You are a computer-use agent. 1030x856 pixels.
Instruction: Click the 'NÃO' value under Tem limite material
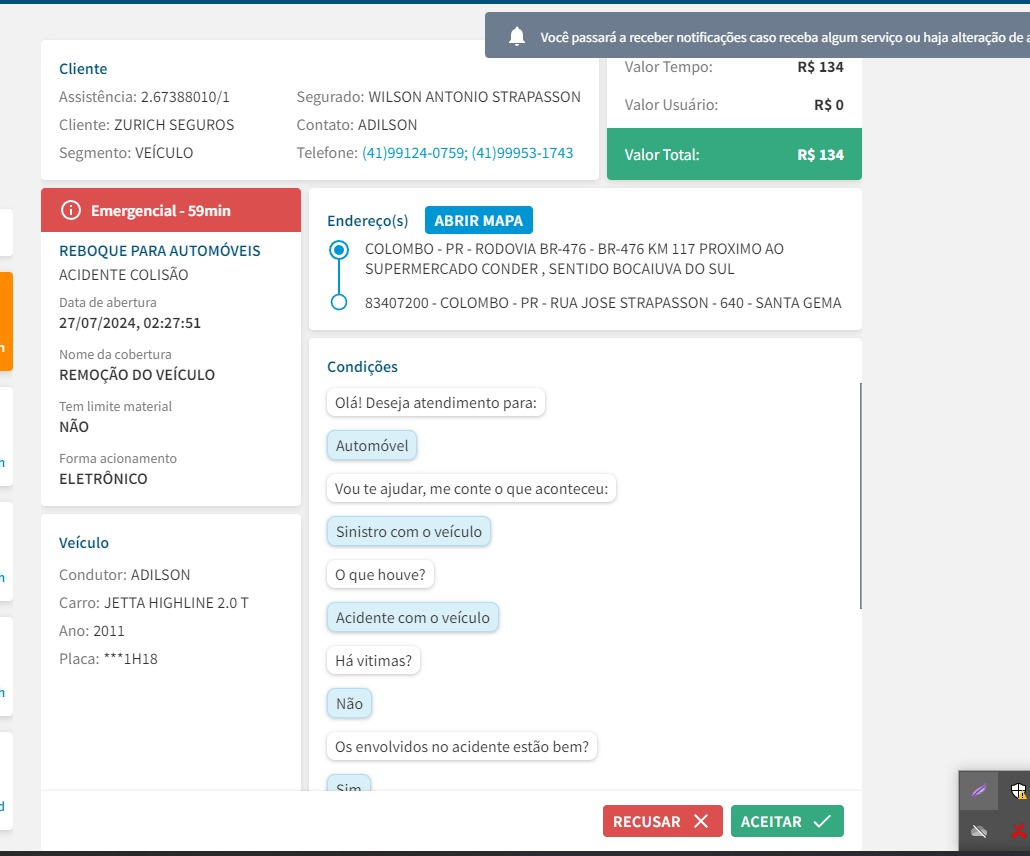point(74,427)
